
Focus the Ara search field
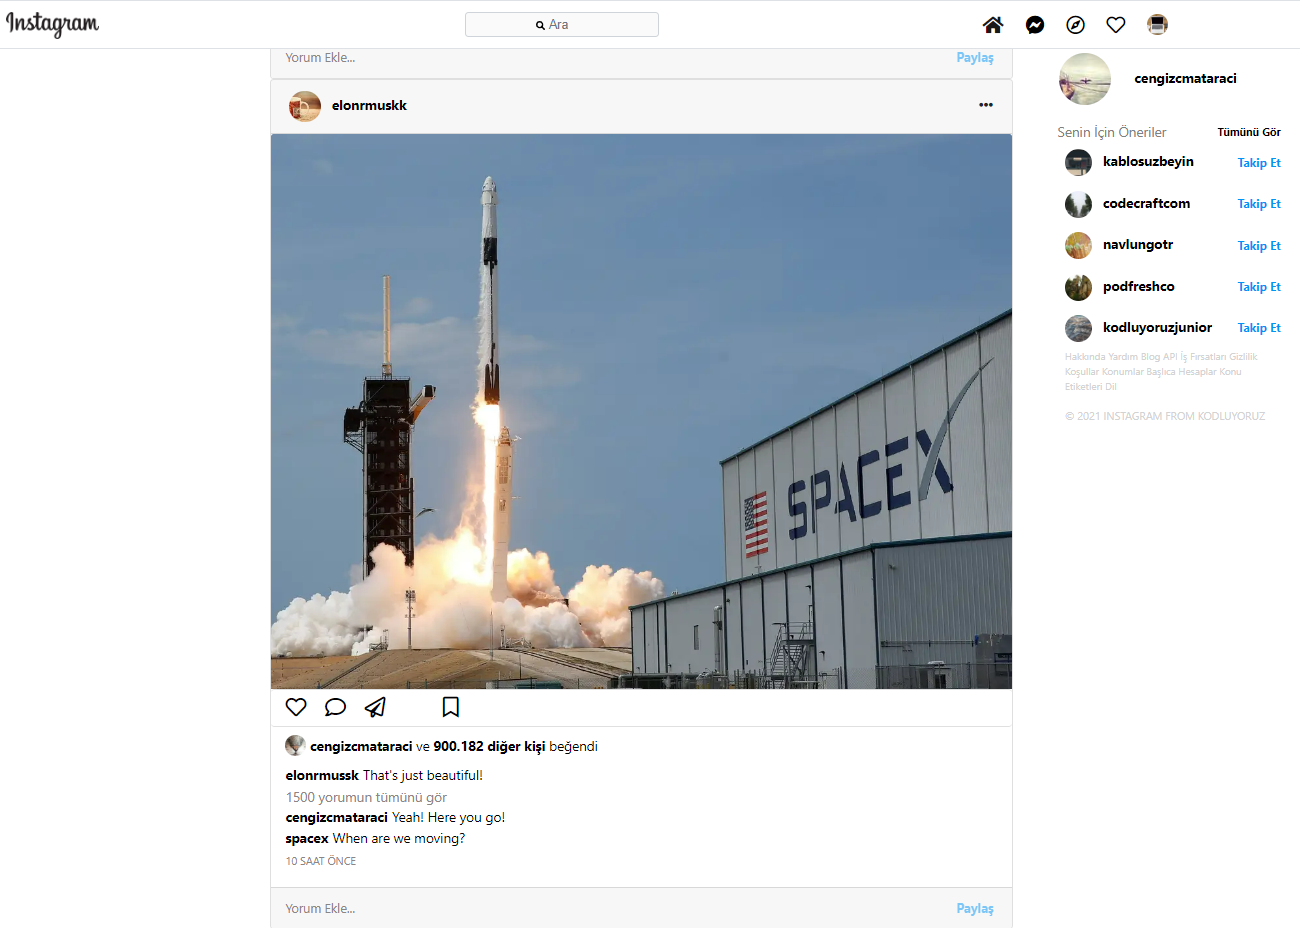(562, 25)
